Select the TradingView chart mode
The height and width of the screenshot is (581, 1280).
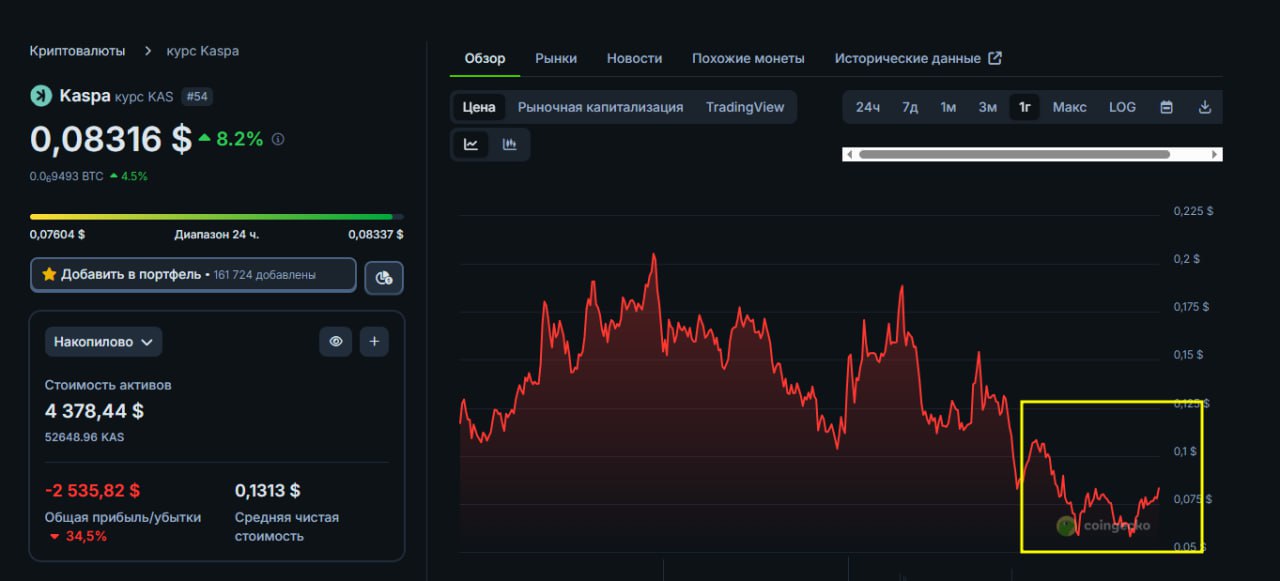pos(745,107)
